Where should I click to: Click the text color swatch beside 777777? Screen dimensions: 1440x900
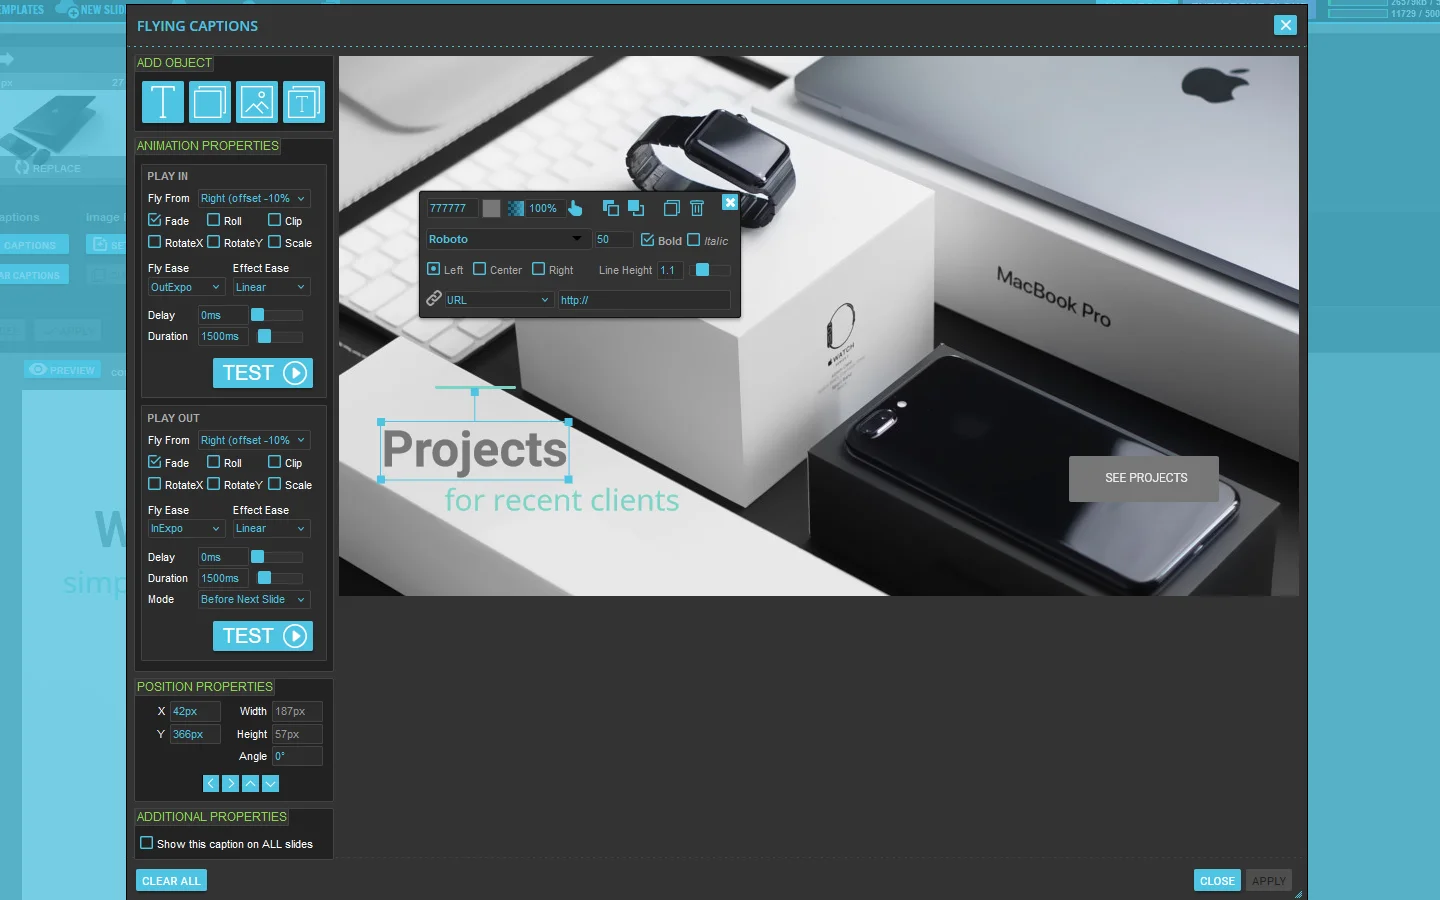[491, 208]
